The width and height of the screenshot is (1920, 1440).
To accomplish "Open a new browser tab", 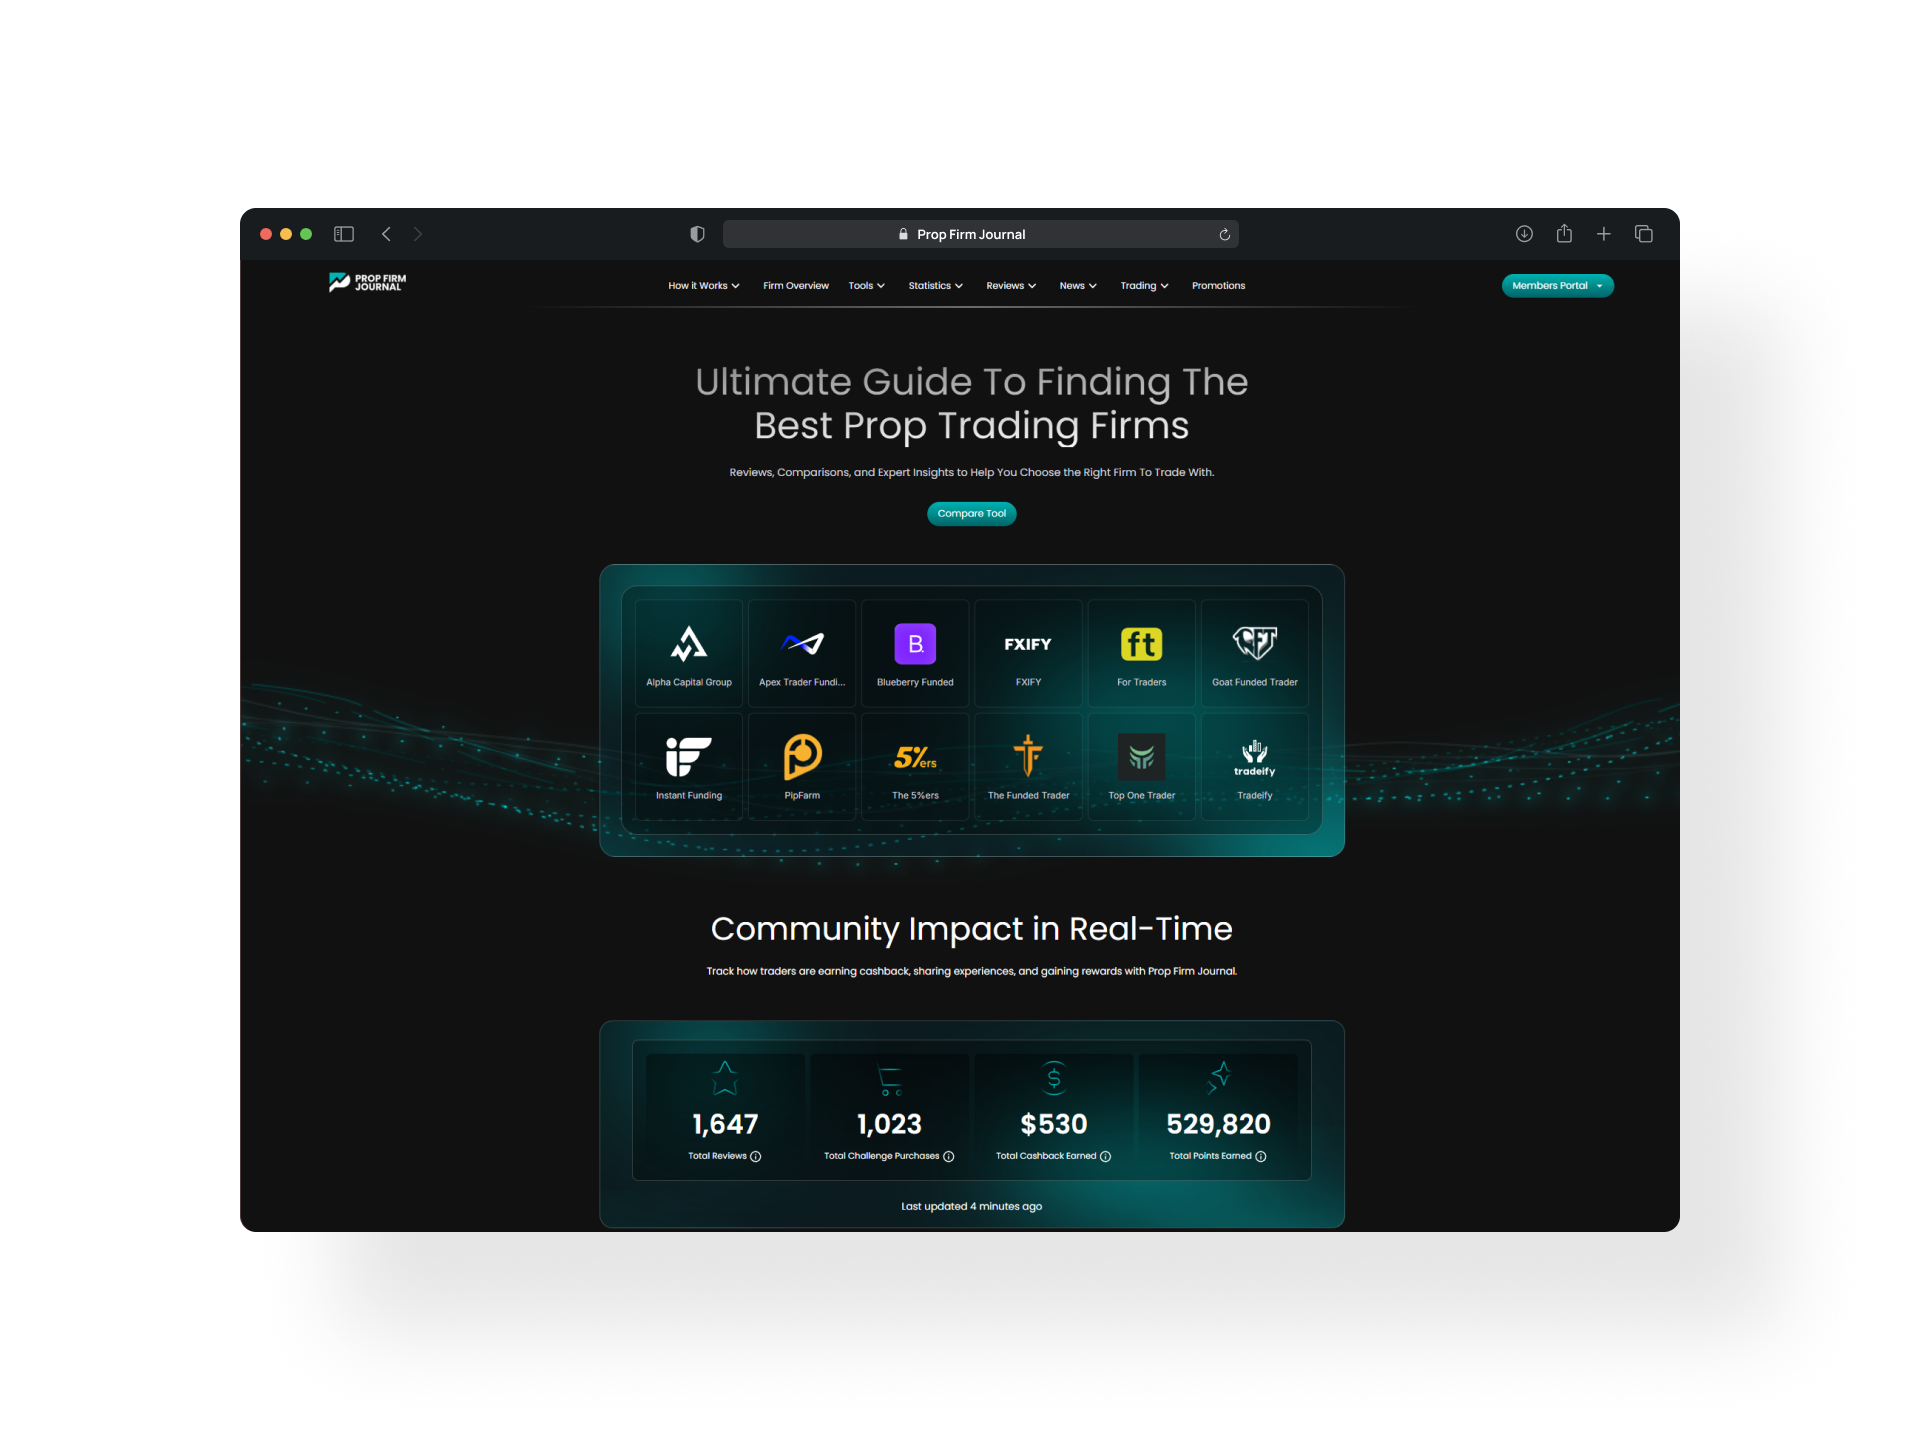I will (1604, 234).
